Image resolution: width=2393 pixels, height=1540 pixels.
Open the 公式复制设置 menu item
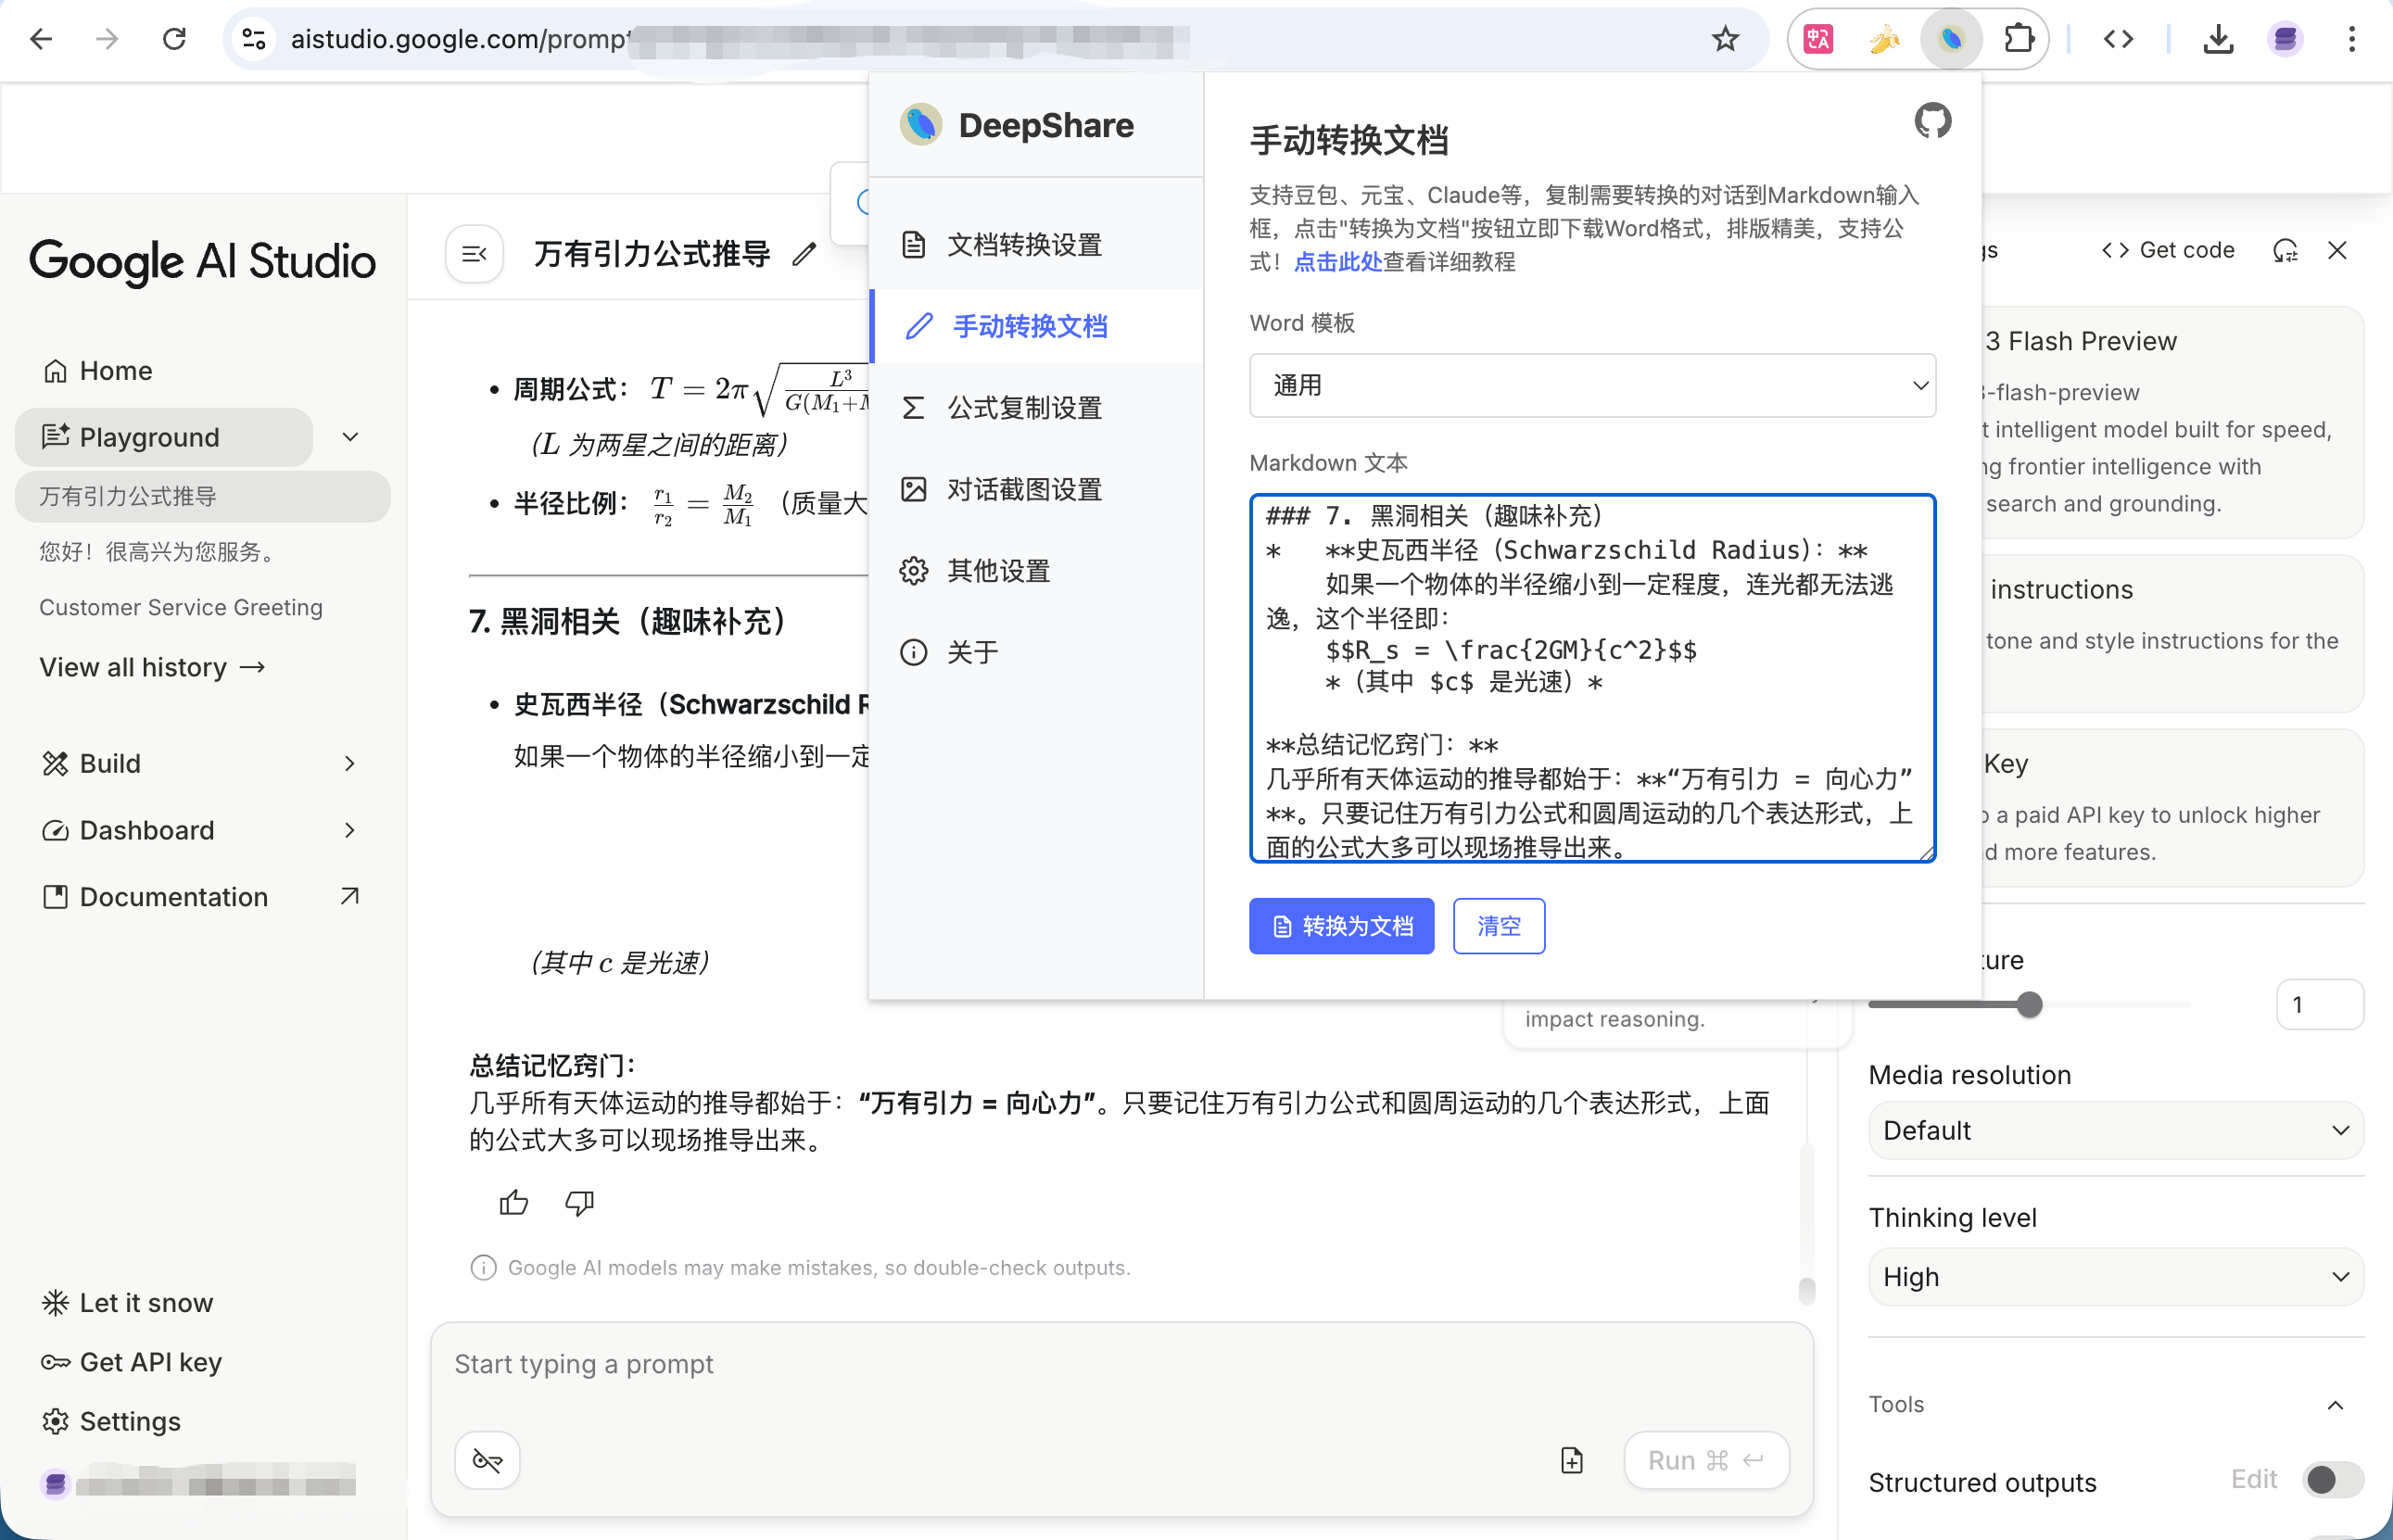[1023, 408]
